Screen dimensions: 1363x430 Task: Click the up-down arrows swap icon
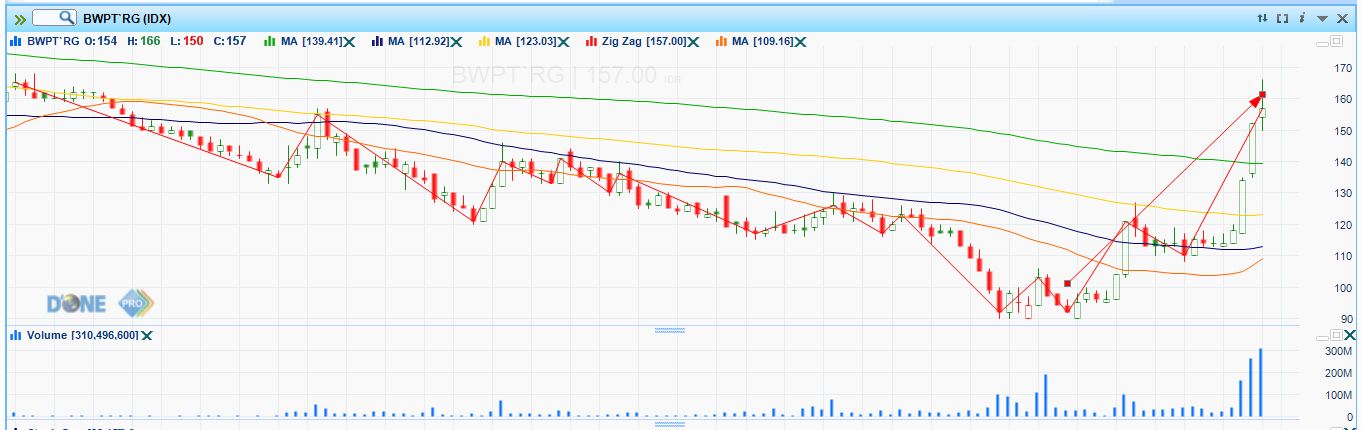[x=1263, y=18]
